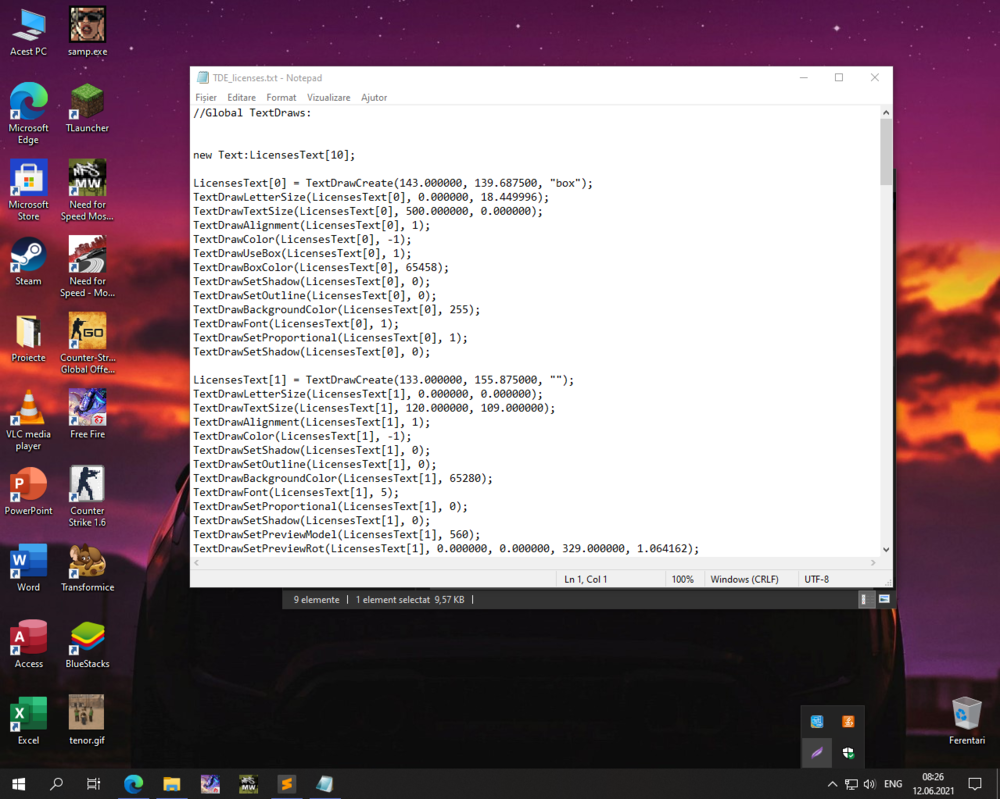Viewport: 1000px width, 799px height.
Task: Click the vertical scrollbar down arrow
Action: (886, 550)
